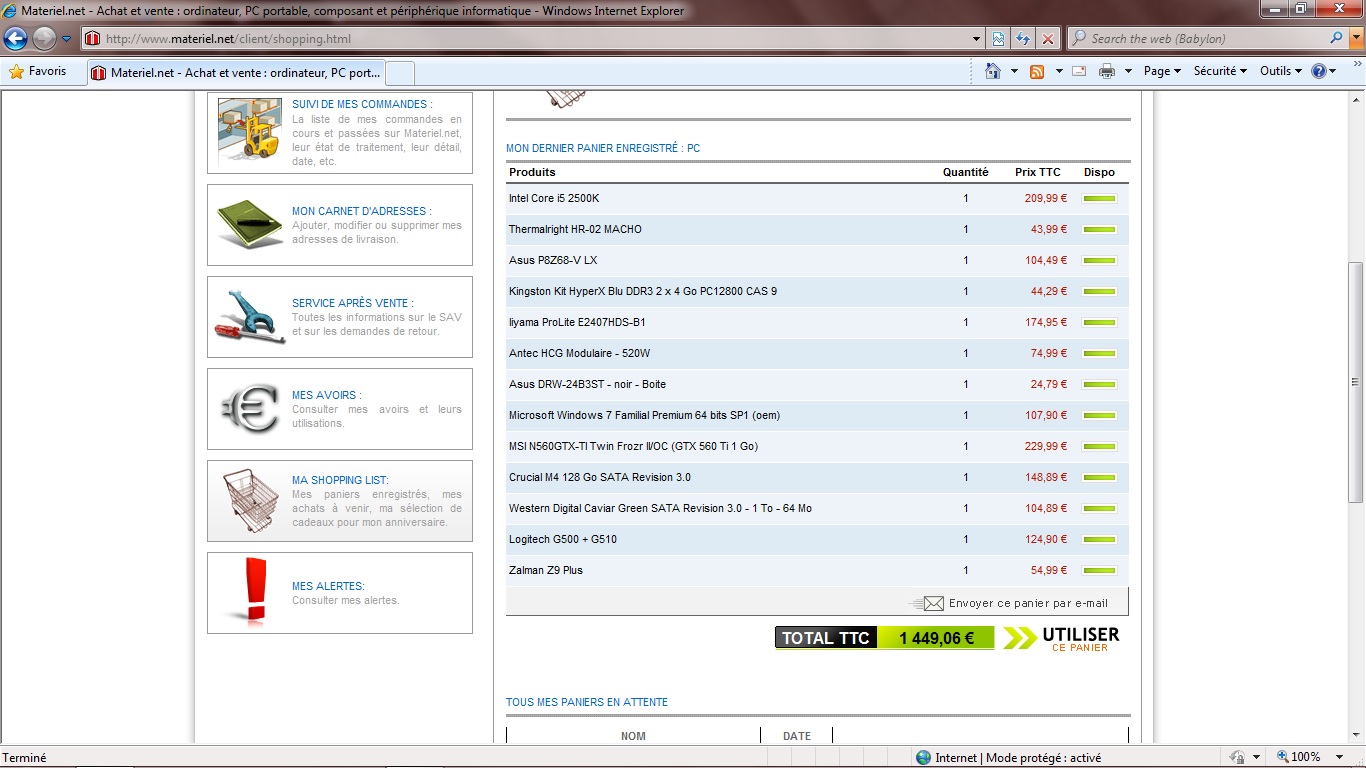Click the browser Back arrow button
The height and width of the screenshot is (768, 1366).
point(16,39)
